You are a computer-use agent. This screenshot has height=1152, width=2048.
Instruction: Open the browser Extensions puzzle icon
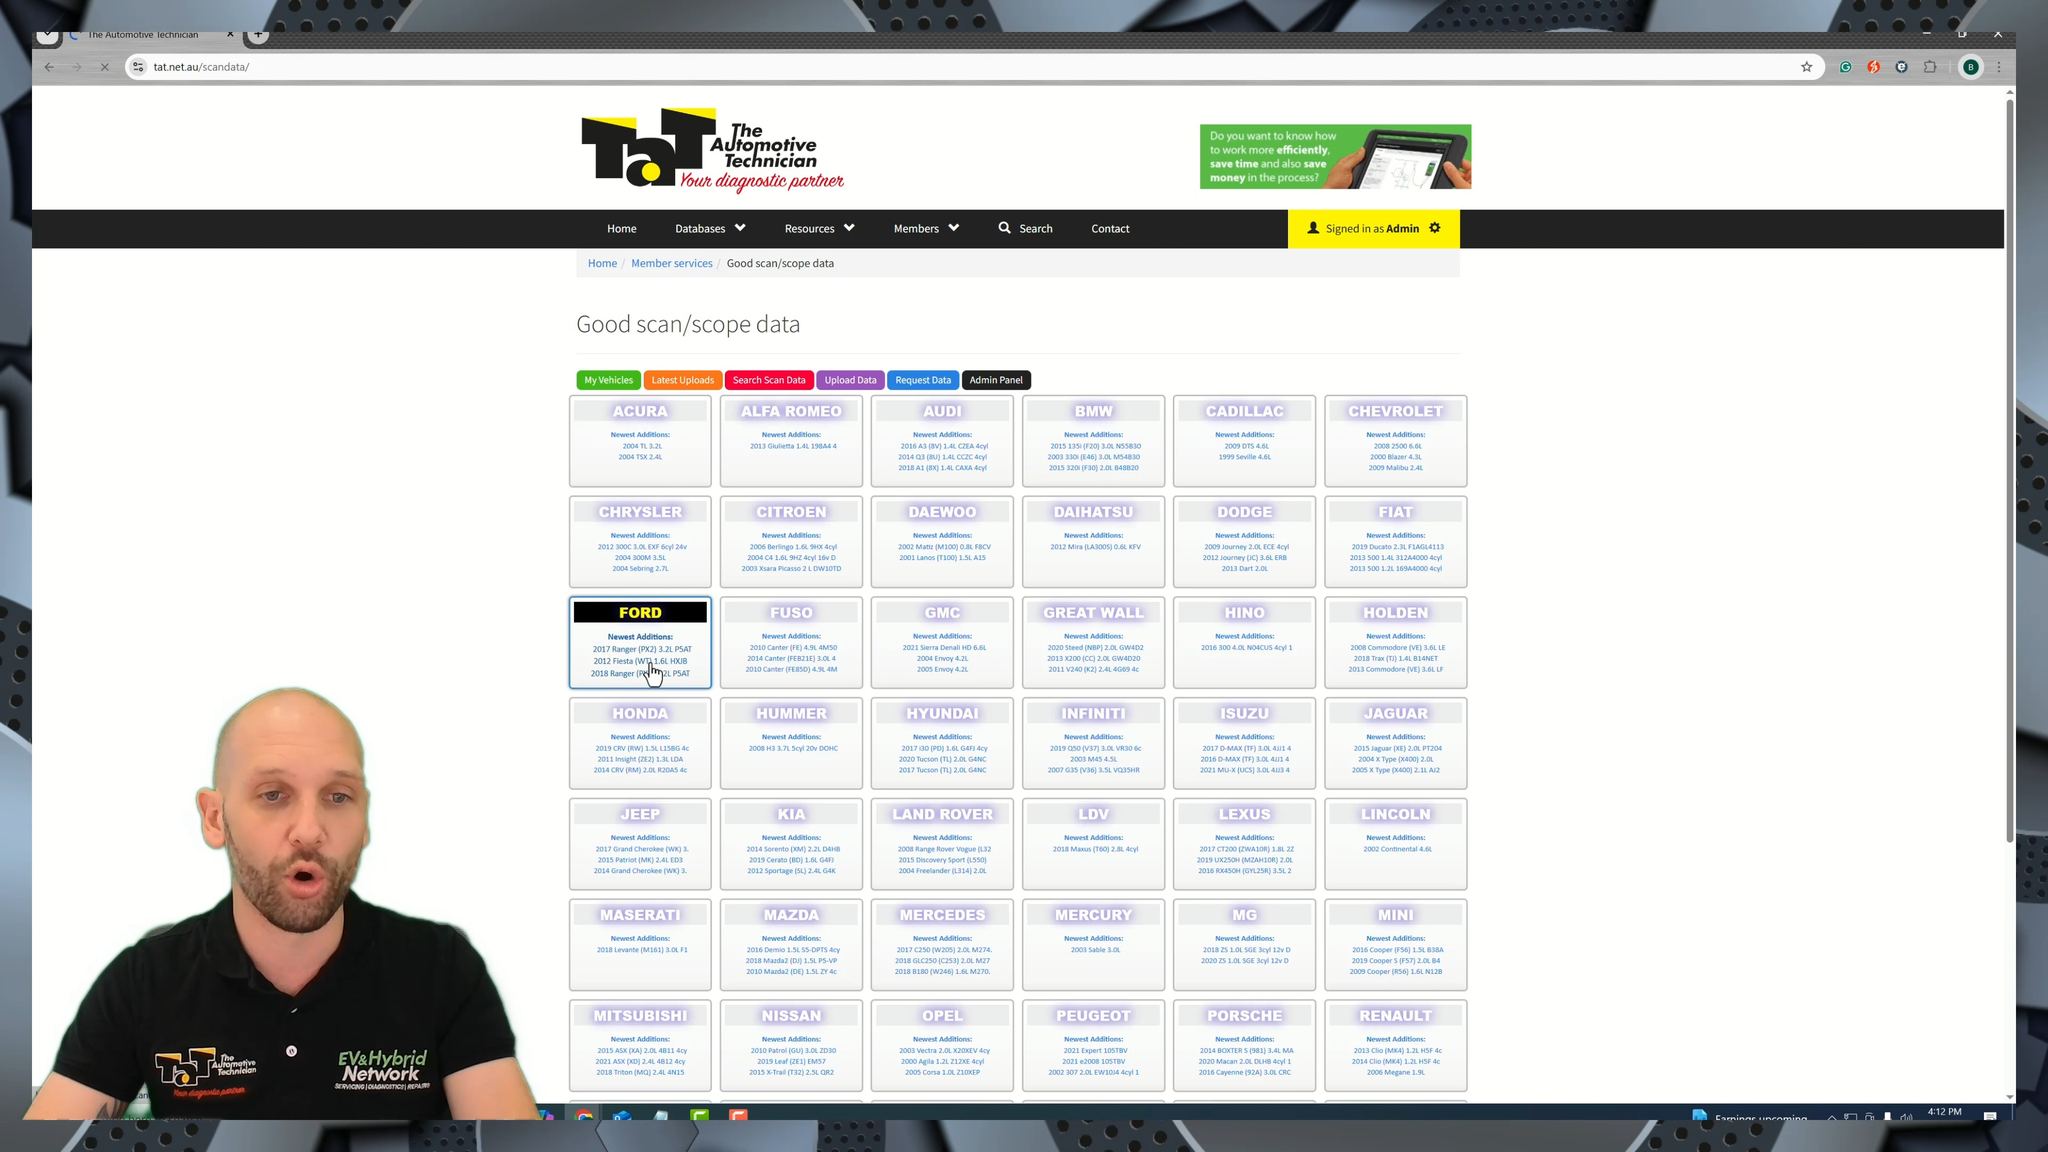click(x=1930, y=67)
